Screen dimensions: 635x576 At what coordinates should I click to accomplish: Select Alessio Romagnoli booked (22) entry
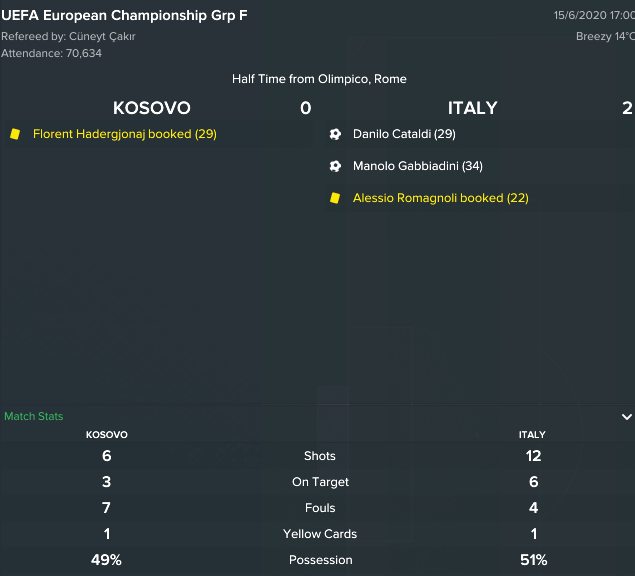[441, 198]
